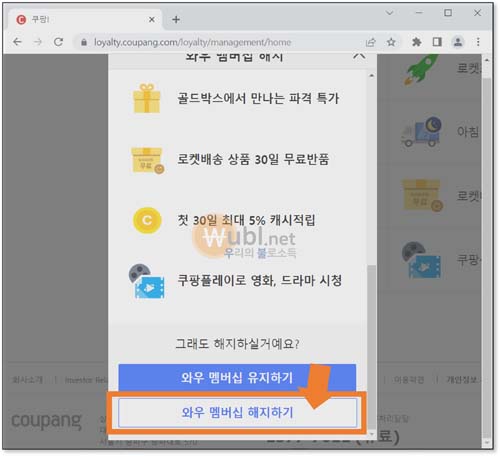Collapse the 와우 멤버십 해지 header chevron
Screen dimensions: 500x456
click(359, 56)
